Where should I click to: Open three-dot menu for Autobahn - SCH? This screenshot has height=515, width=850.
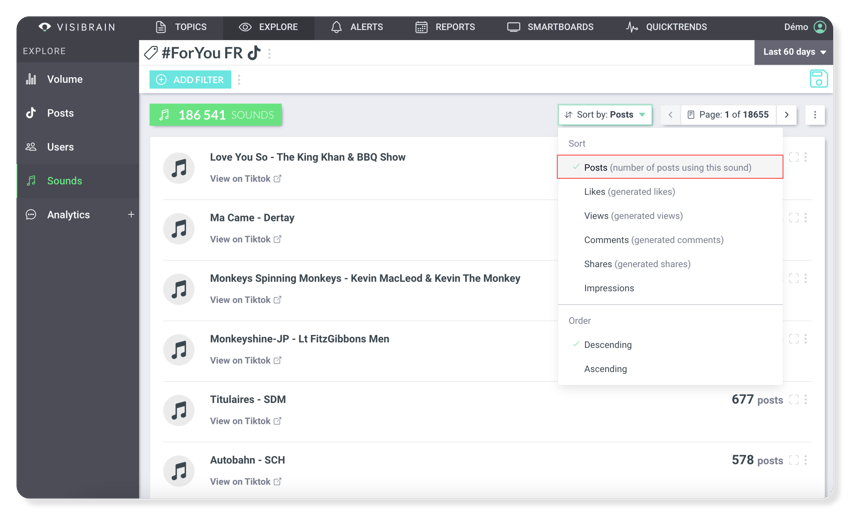[806, 460]
